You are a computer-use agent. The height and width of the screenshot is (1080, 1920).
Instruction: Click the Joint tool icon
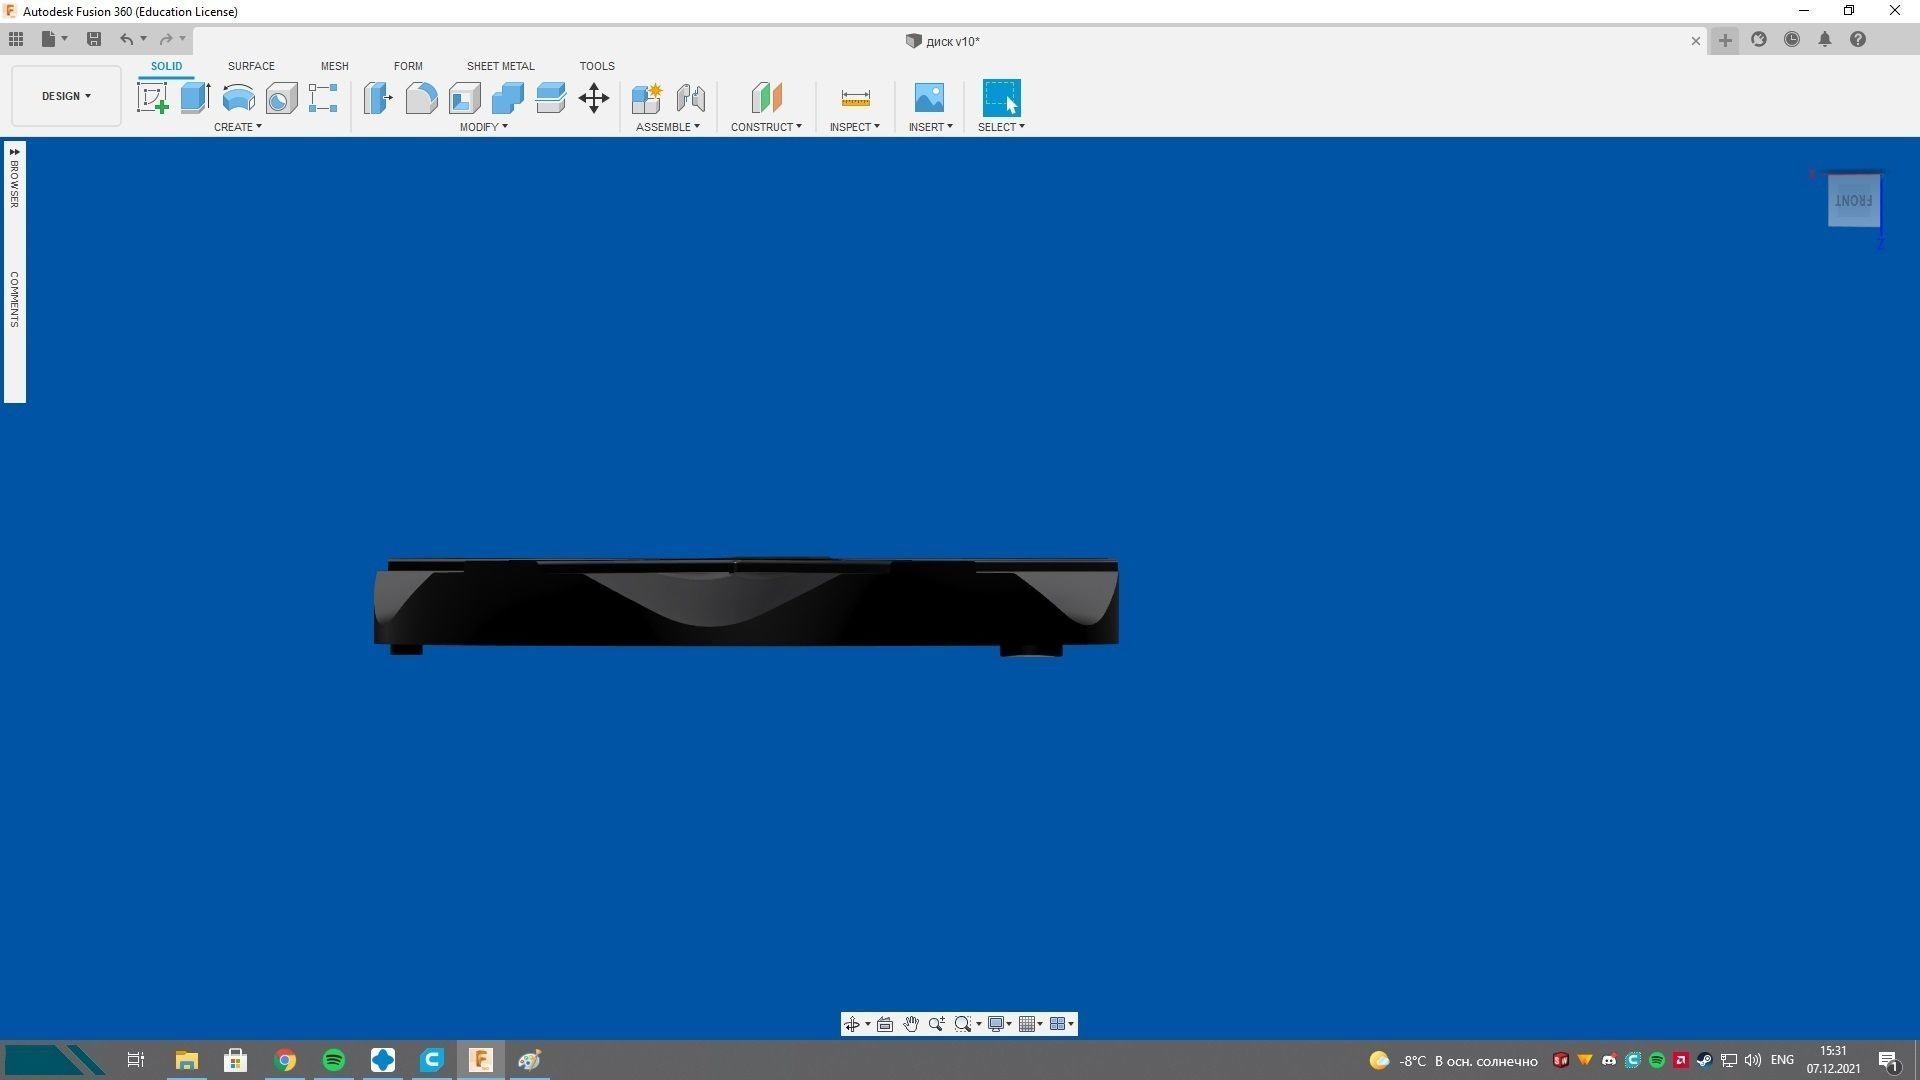(x=690, y=98)
